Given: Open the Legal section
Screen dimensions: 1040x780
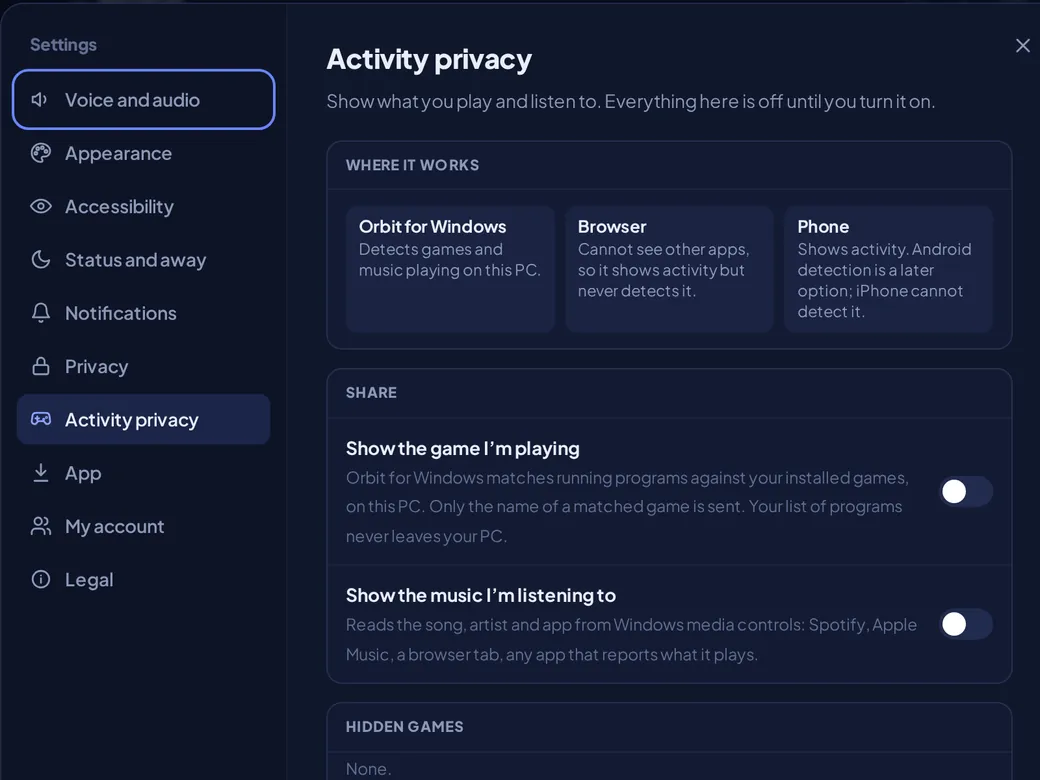Looking at the screenshot, I should 143,580.
